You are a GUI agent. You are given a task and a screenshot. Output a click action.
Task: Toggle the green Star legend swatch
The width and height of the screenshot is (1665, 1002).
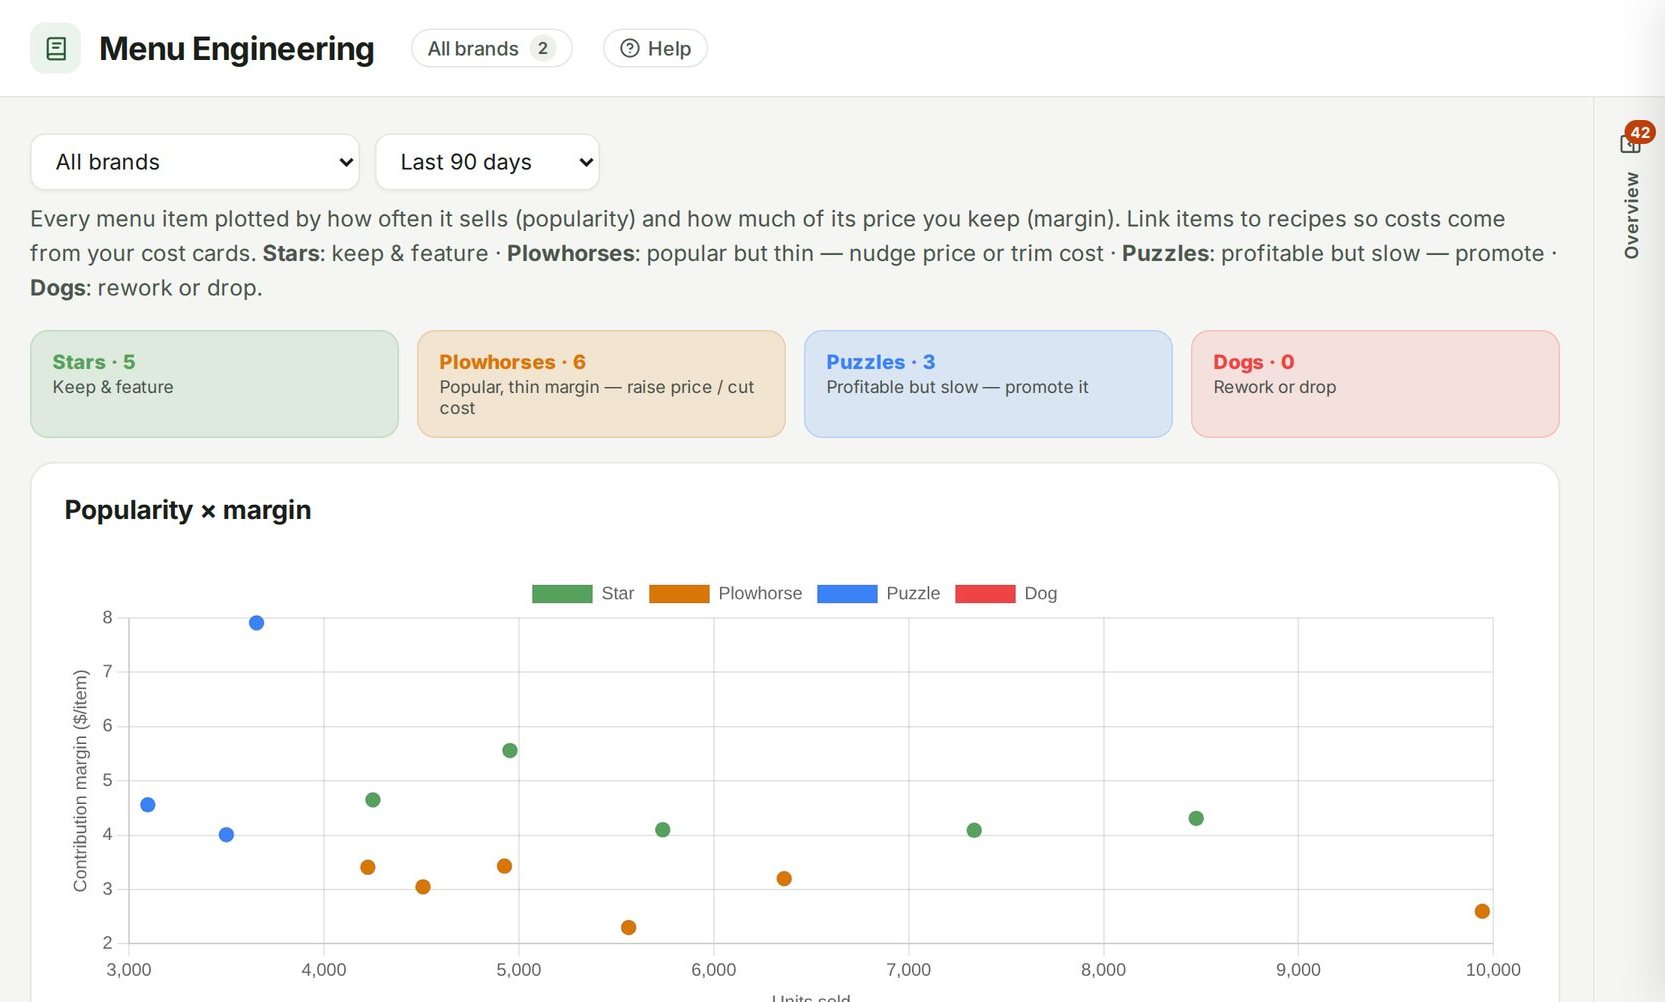[562, 594]
